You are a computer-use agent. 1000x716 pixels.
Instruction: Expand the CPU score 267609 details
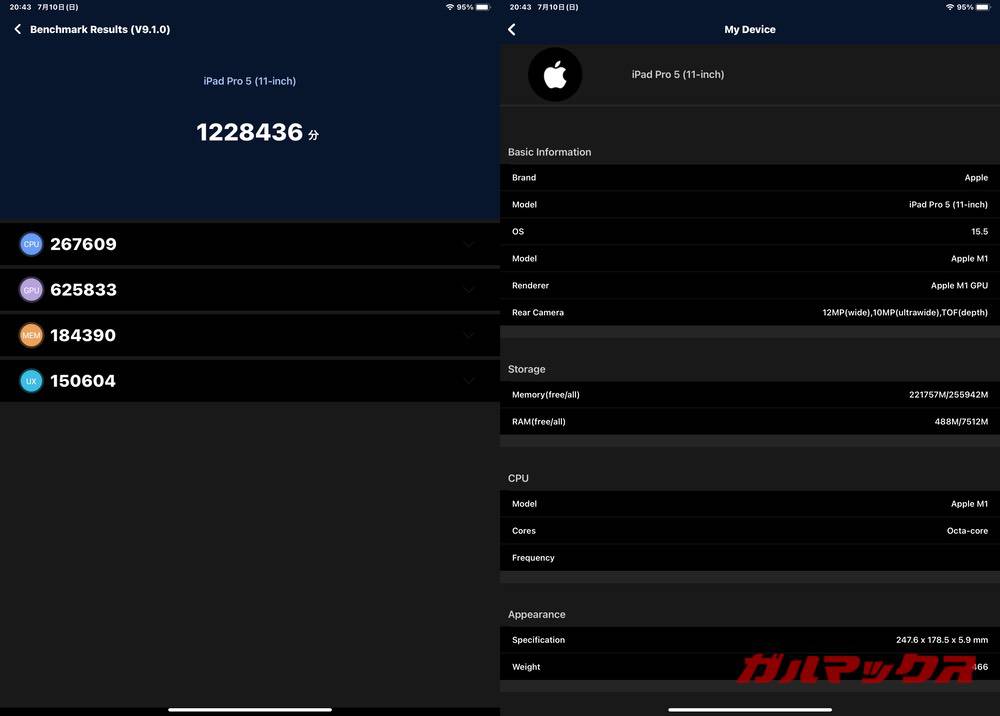tap(468, 243)
